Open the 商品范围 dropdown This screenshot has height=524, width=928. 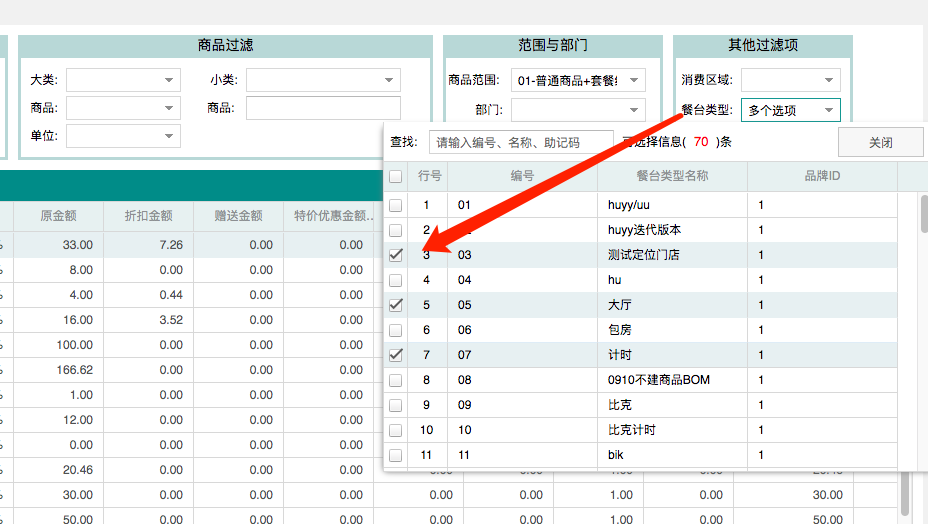(578, 80)
